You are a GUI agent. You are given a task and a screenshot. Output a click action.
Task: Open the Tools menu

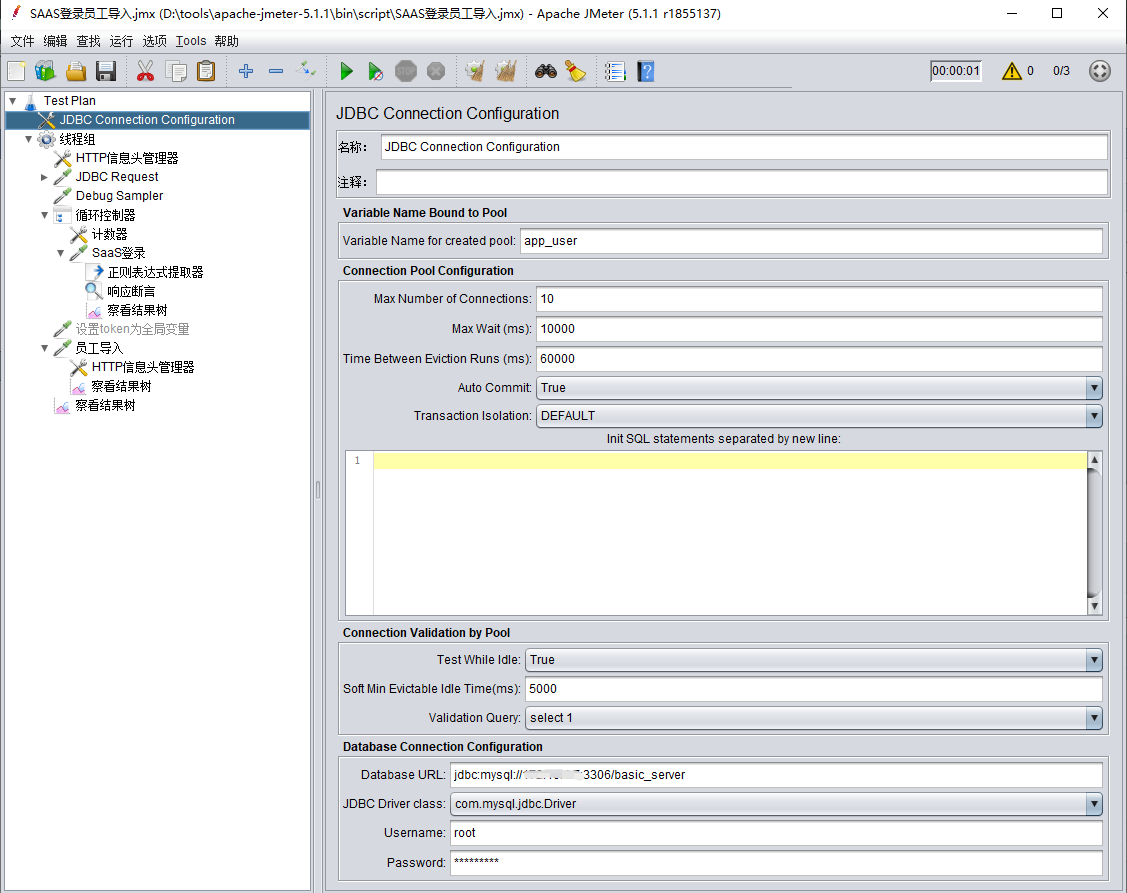(x=190, y=41)
